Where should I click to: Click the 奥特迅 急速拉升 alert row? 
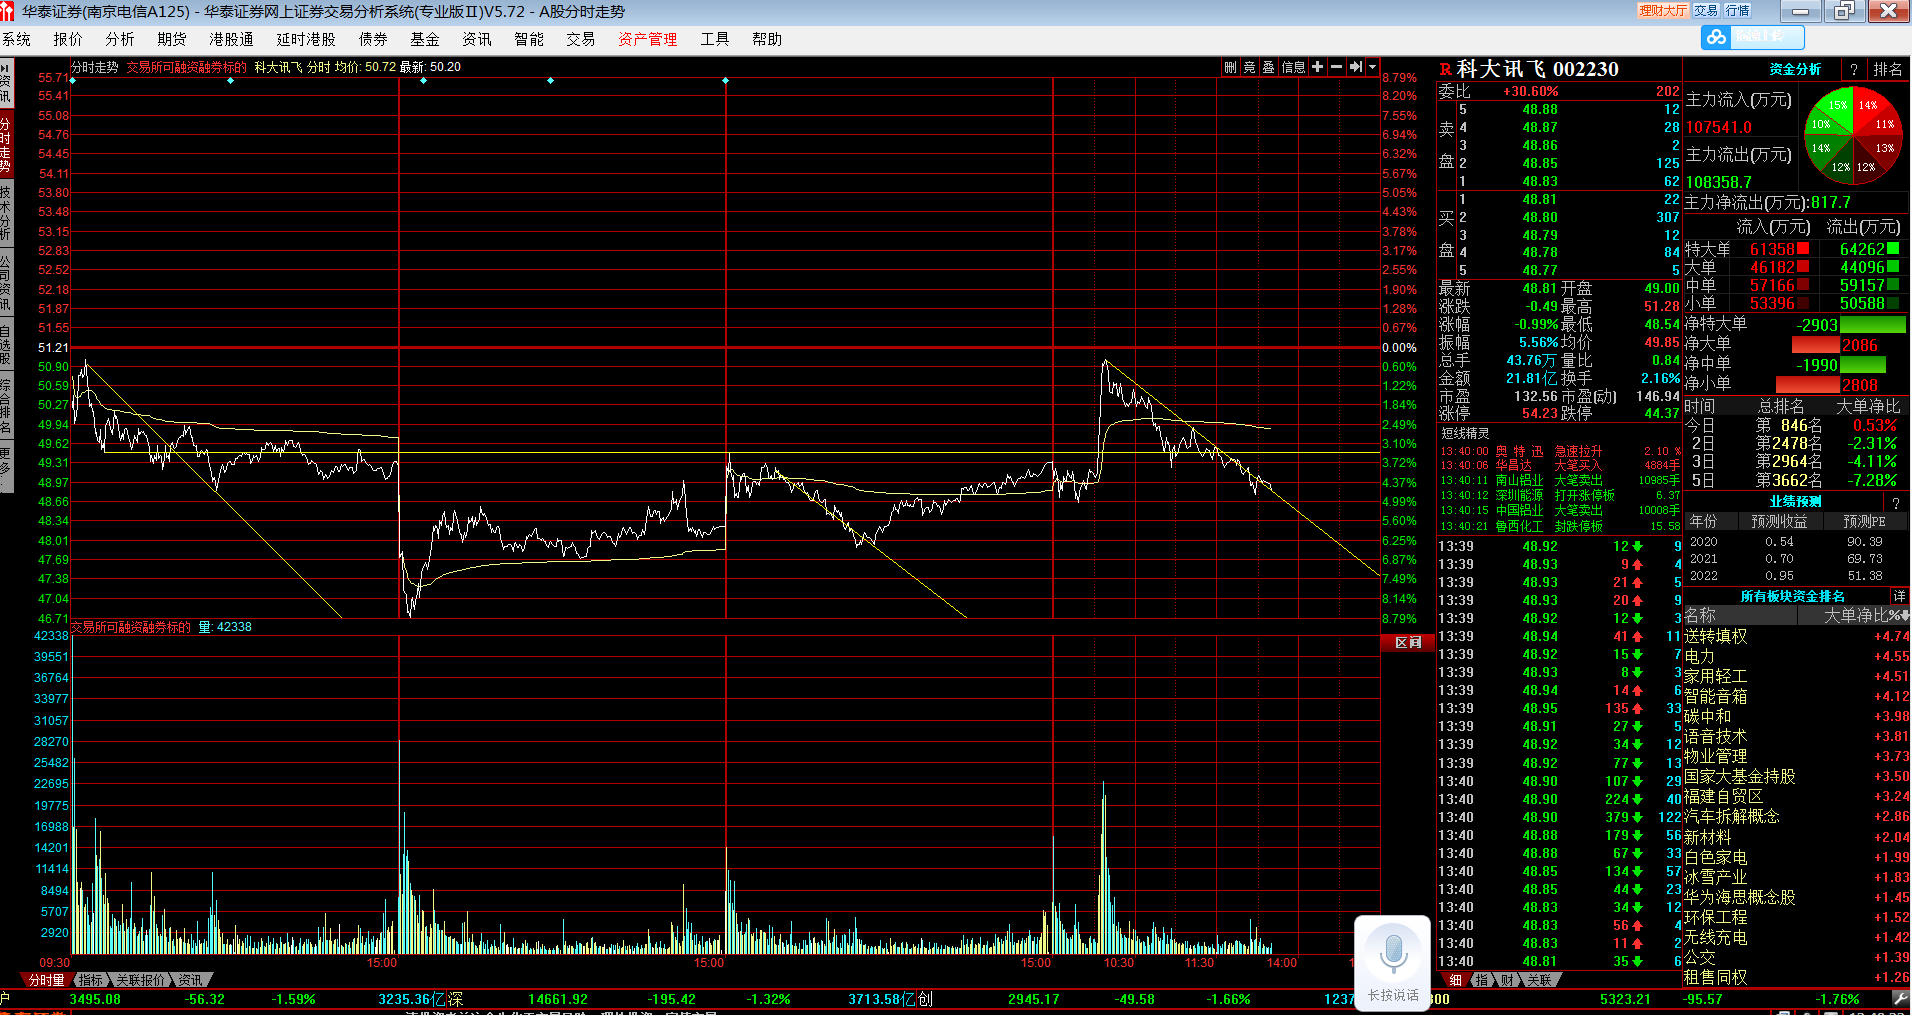[1559, 451]
